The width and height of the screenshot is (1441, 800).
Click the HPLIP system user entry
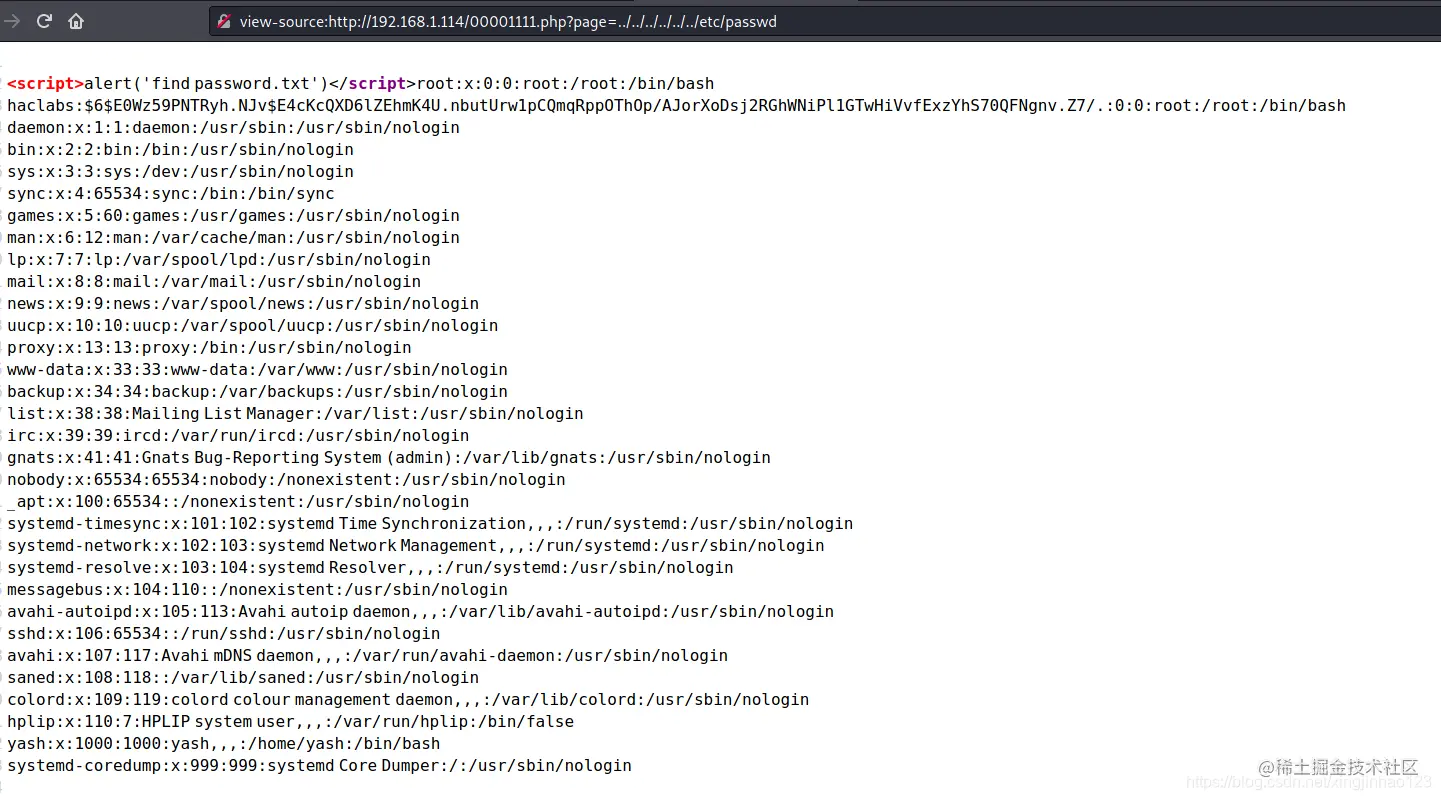(x=290, y=721)
